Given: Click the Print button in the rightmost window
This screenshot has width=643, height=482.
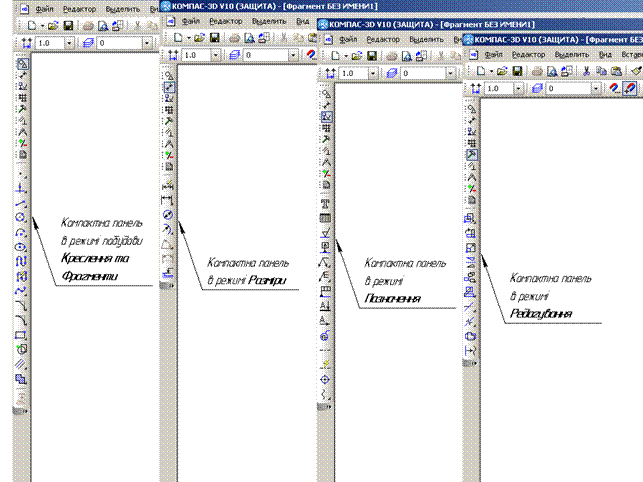Looking at the screenshot, I should [537, 71].
